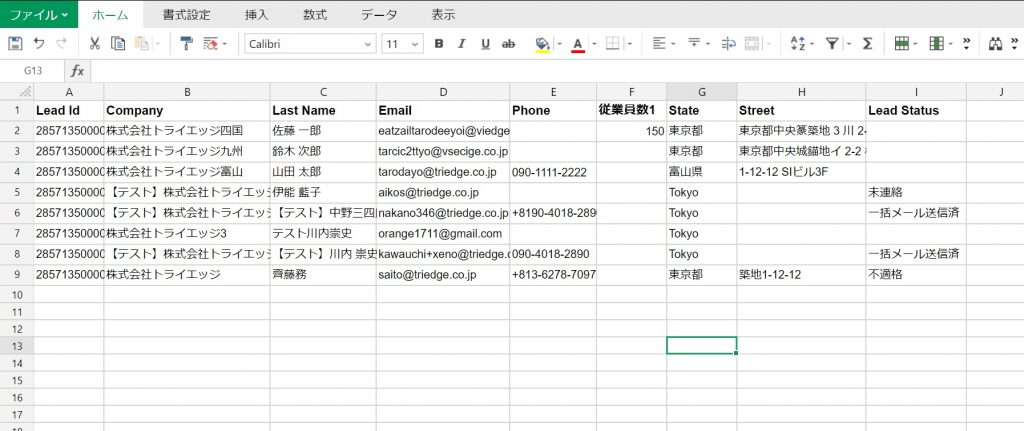Select the cell with 株式会社トライエッジ富山
This screenshot has height=431, width=1024.
pos(187,172)
